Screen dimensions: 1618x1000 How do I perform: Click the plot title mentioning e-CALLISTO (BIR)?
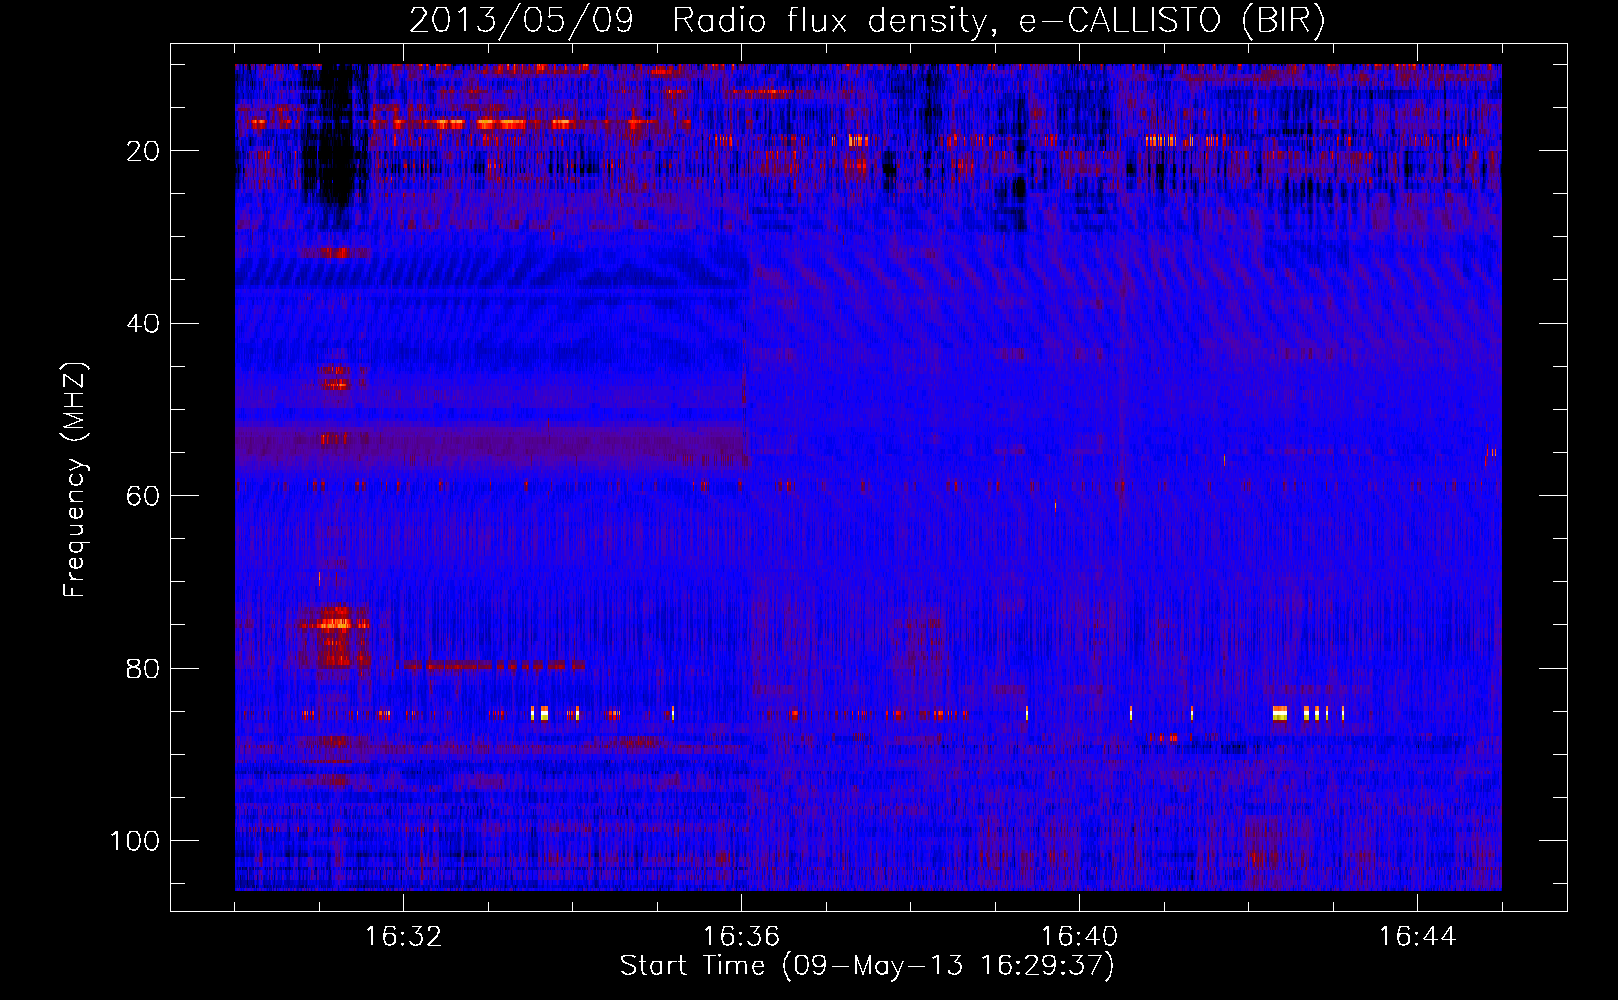[867, 21]
